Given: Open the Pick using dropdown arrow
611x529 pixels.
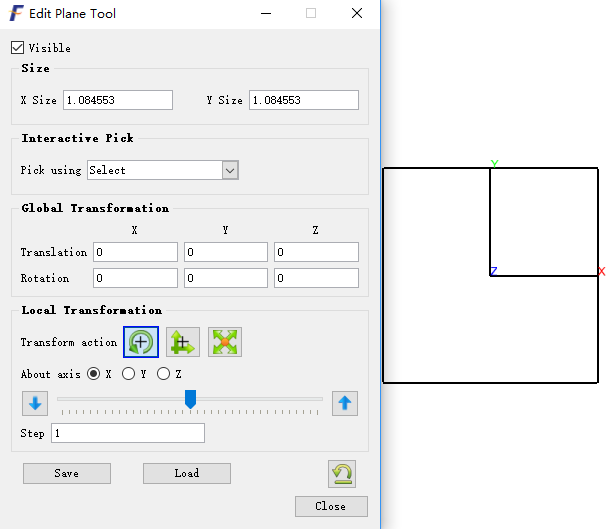Looking at the screenshot, I should 230,170.
